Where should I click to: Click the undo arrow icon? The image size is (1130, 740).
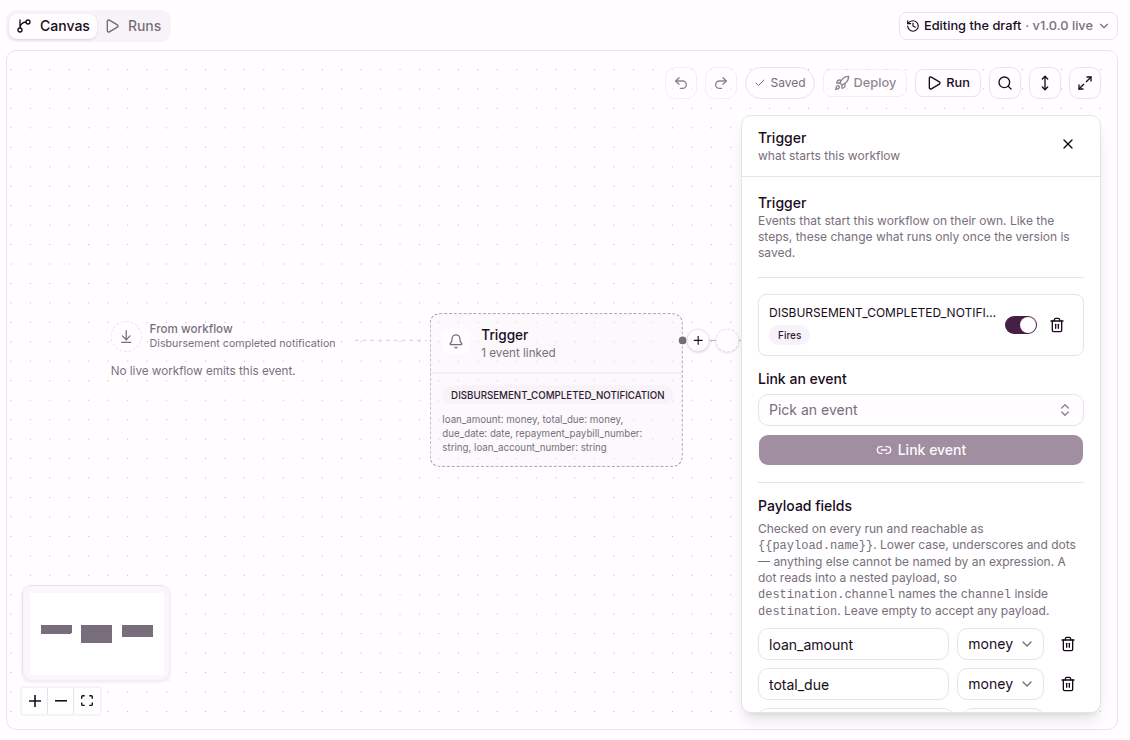681,83
